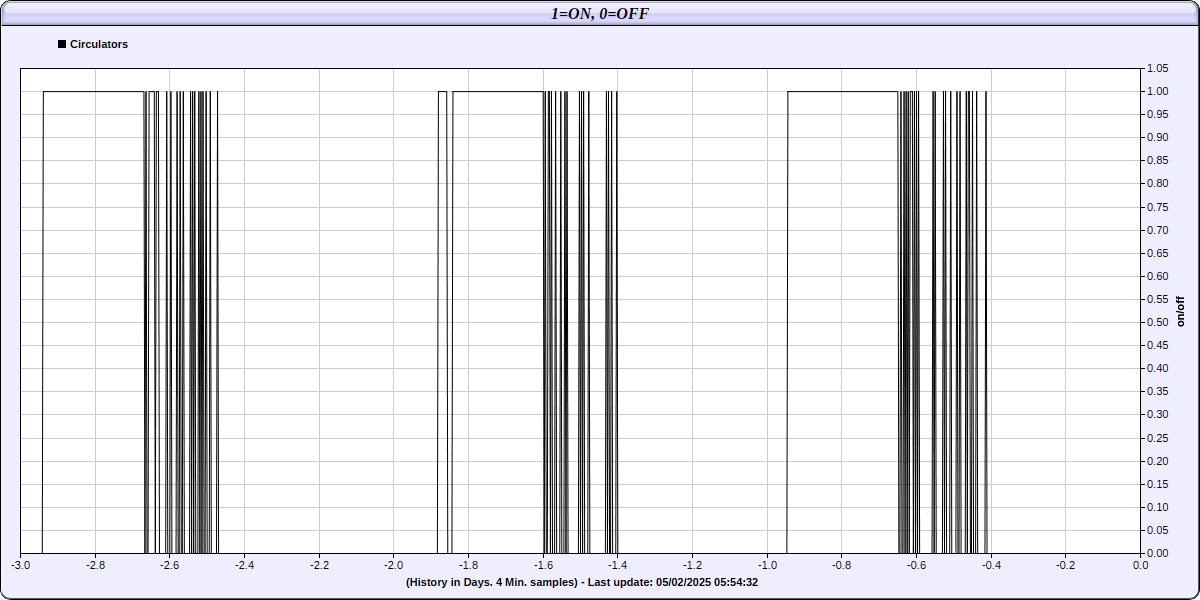
Task: Click the chart title "1=ON, 0=OFF"
Action: [x=600, y=13]
